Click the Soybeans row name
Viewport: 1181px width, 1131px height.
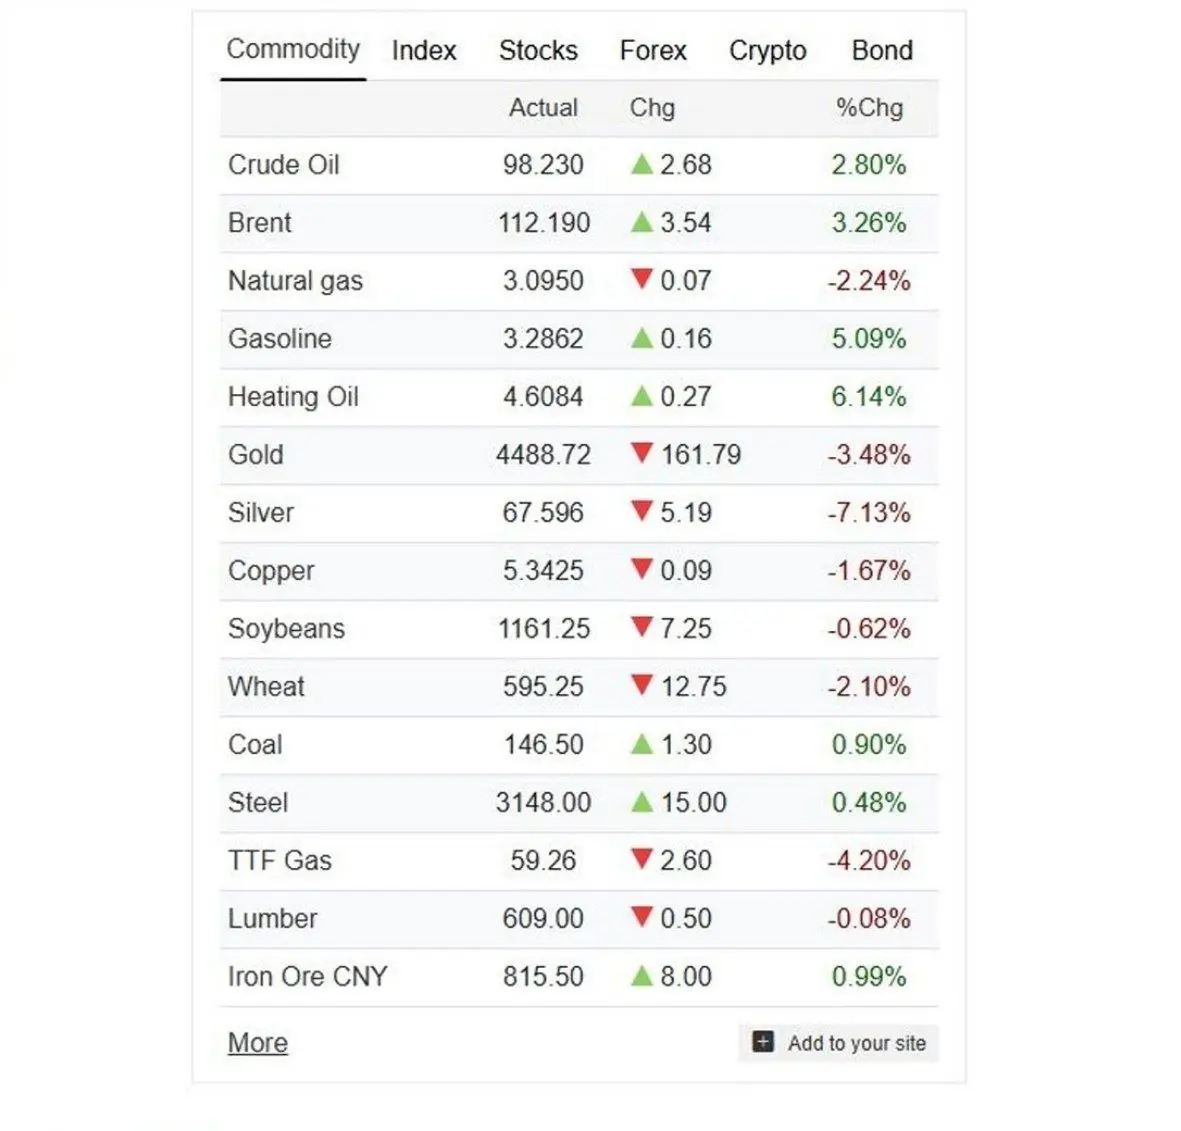tap(286, 628)
